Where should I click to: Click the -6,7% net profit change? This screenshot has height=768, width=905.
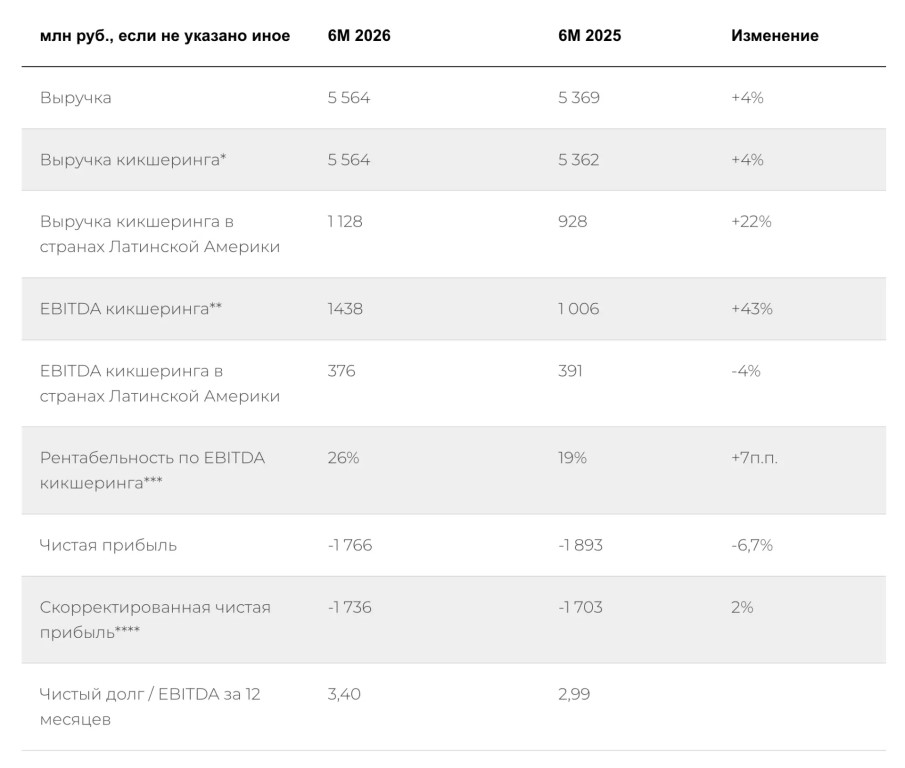pyautogui.click(x=751, y=545)
